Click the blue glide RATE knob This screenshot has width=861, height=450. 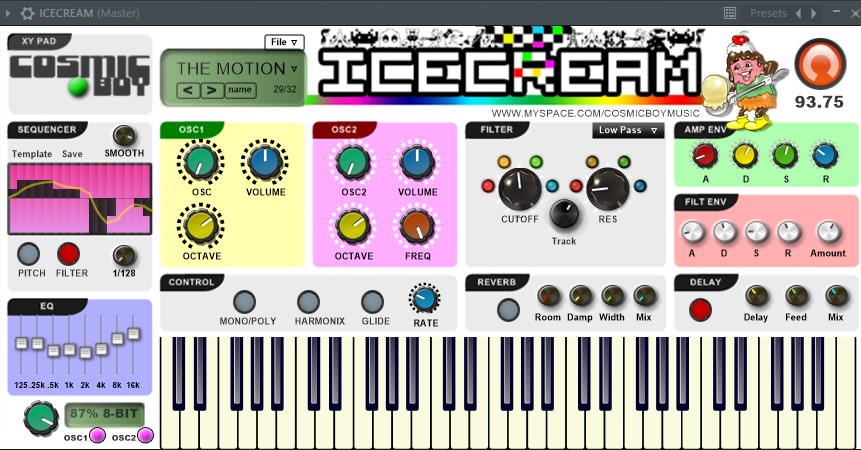tap(424, 299)
